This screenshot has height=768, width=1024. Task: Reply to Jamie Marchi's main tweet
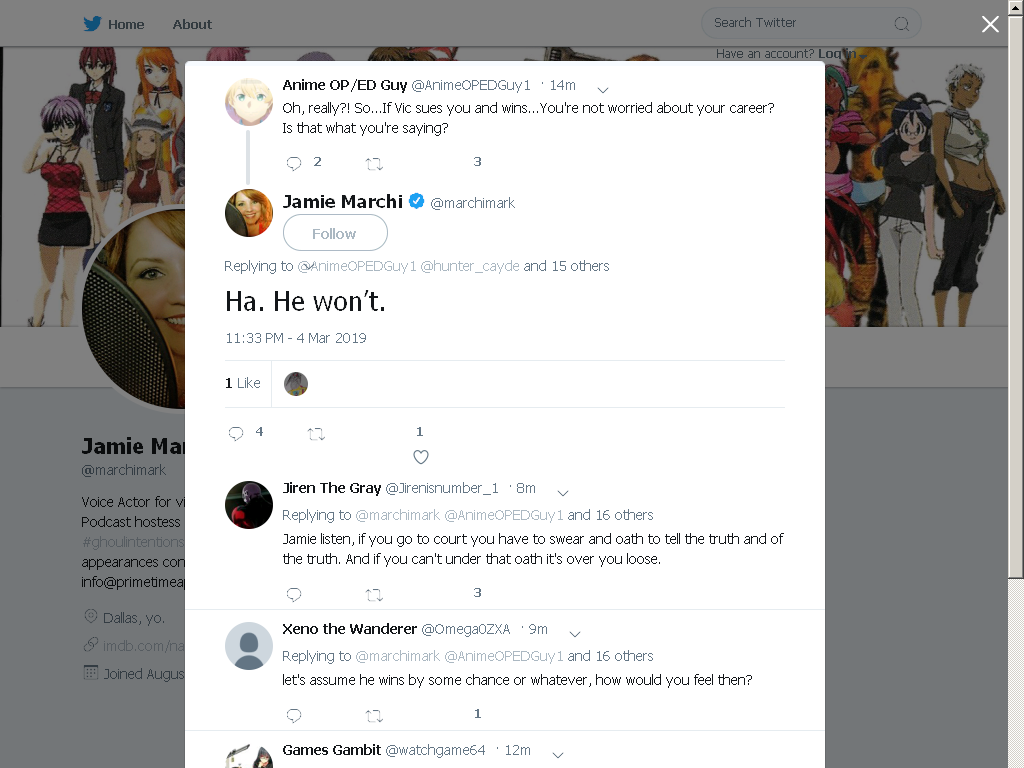(236, 433)
